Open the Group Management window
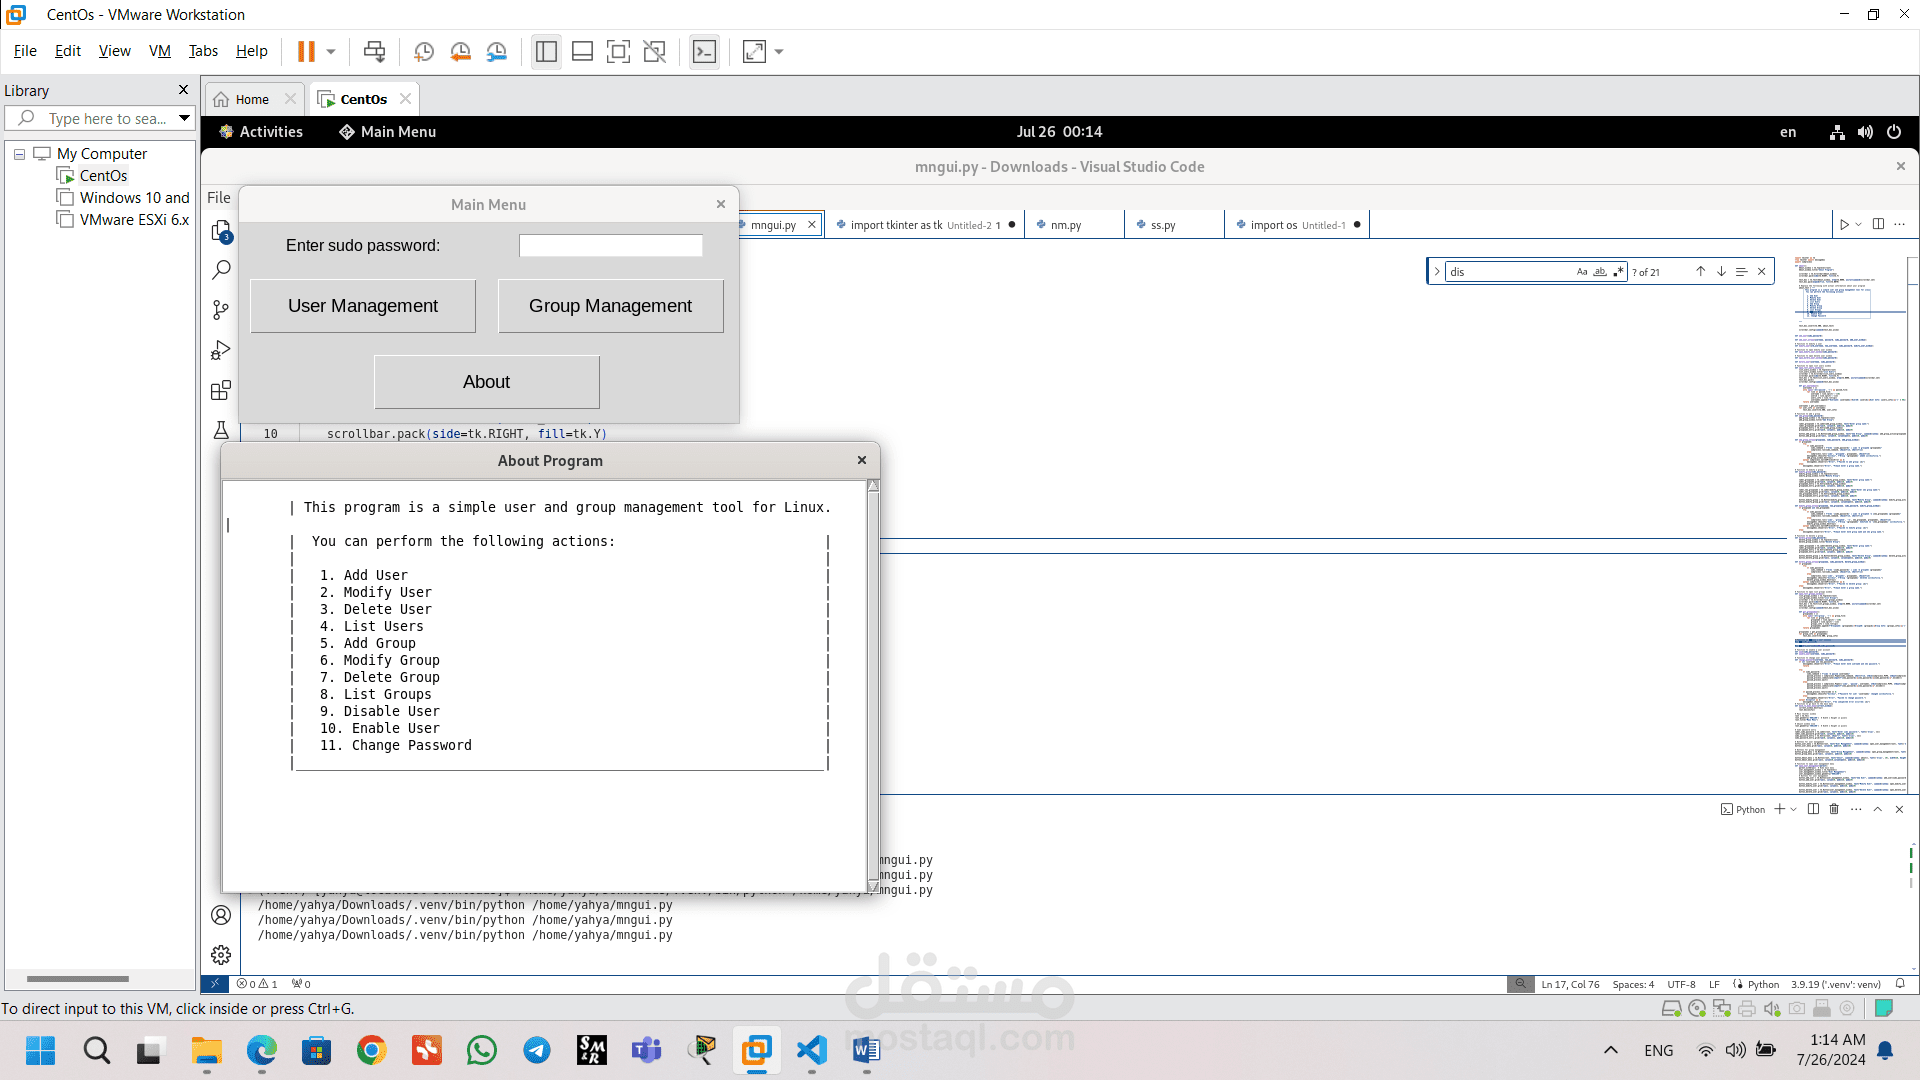Viewport: 1920px width, 1080px height. point(610,306)
